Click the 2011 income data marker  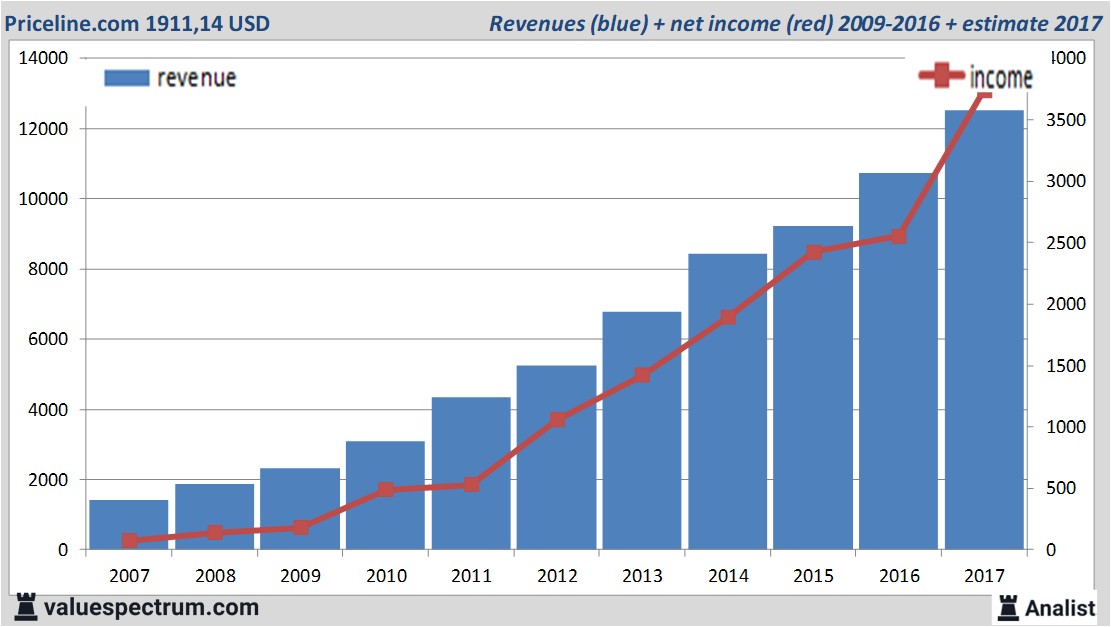pos(472,485)
